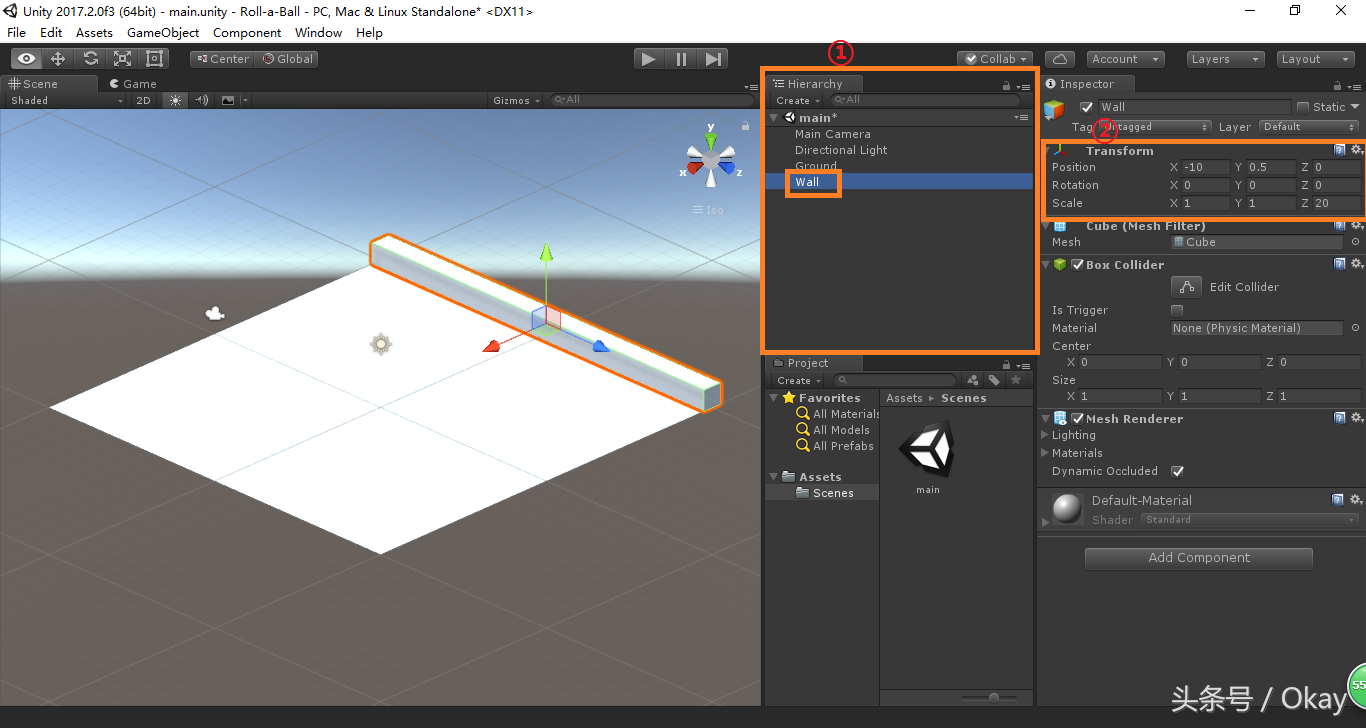The image size is (1366, 728).
Task: Open the Collab dropdown
Action: click(x=995, y=59)
